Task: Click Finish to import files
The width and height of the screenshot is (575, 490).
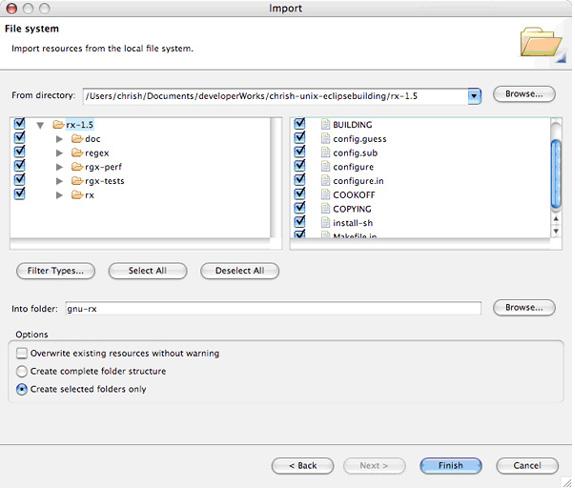Action: (451, 466)
